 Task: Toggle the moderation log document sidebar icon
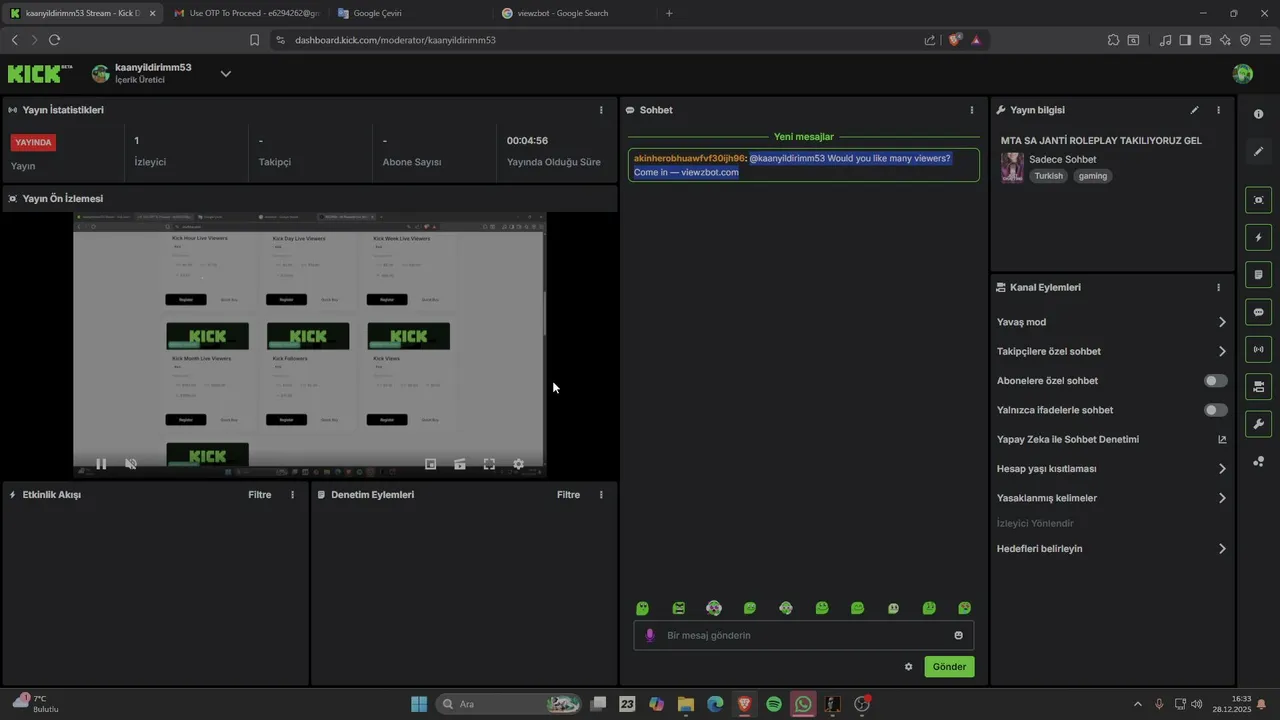[1258, 275]
